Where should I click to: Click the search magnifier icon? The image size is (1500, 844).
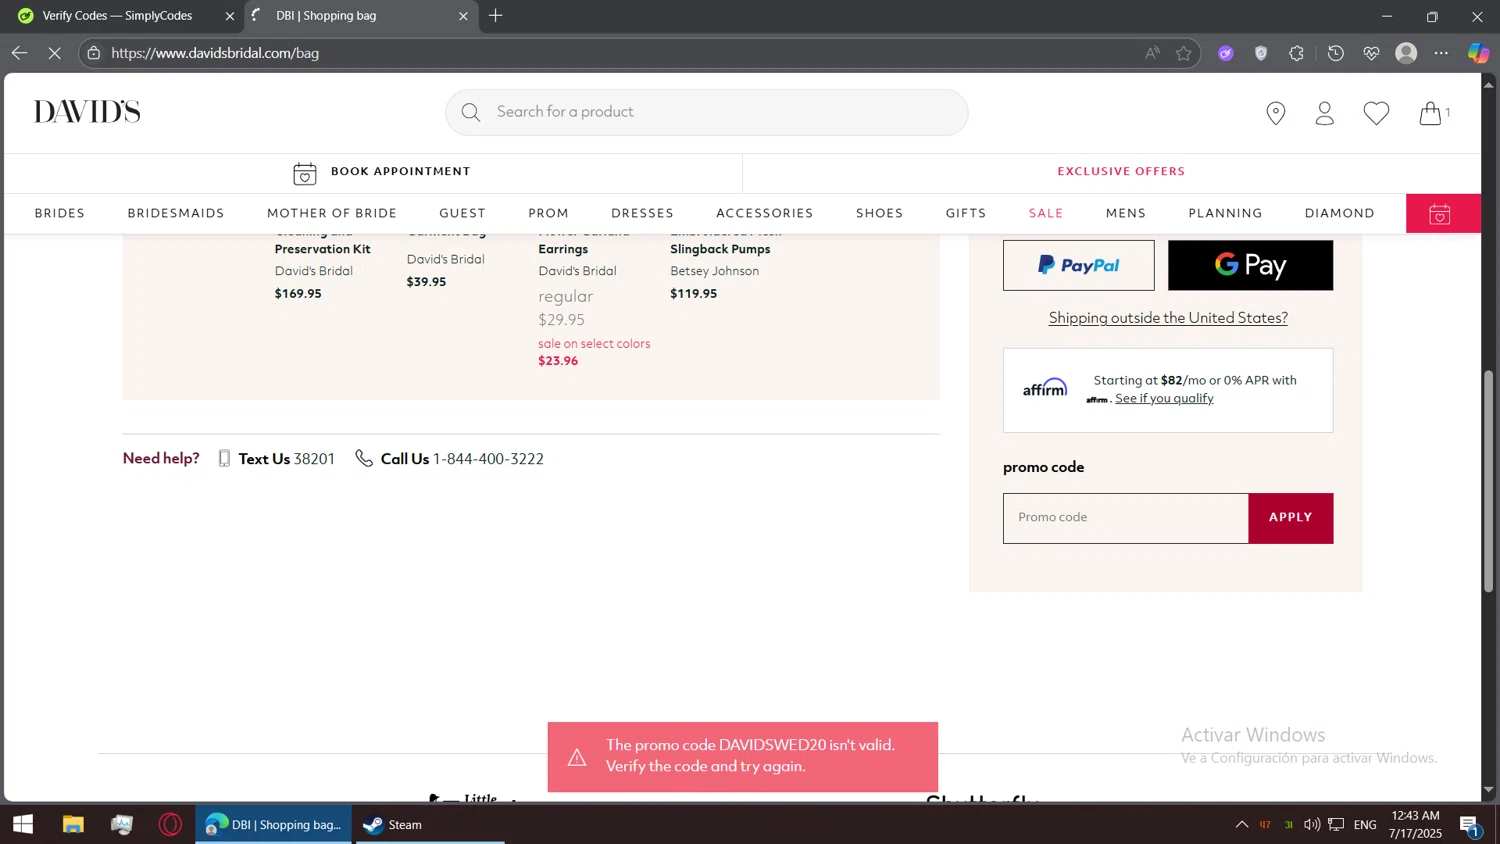click(471, 112)
